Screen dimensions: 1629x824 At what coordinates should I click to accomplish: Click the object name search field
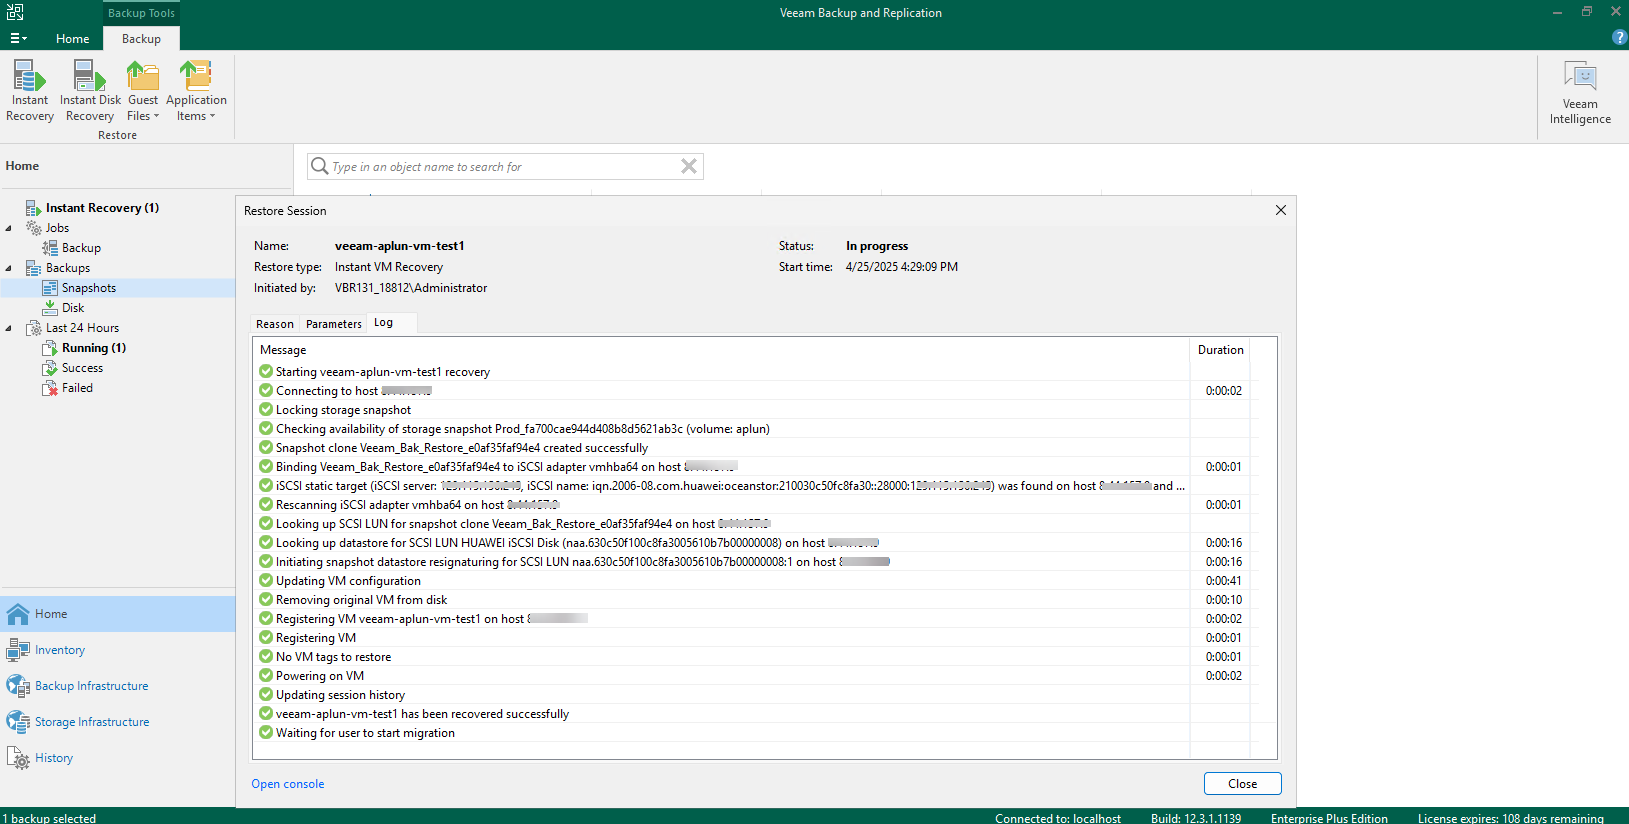point(503,167)
